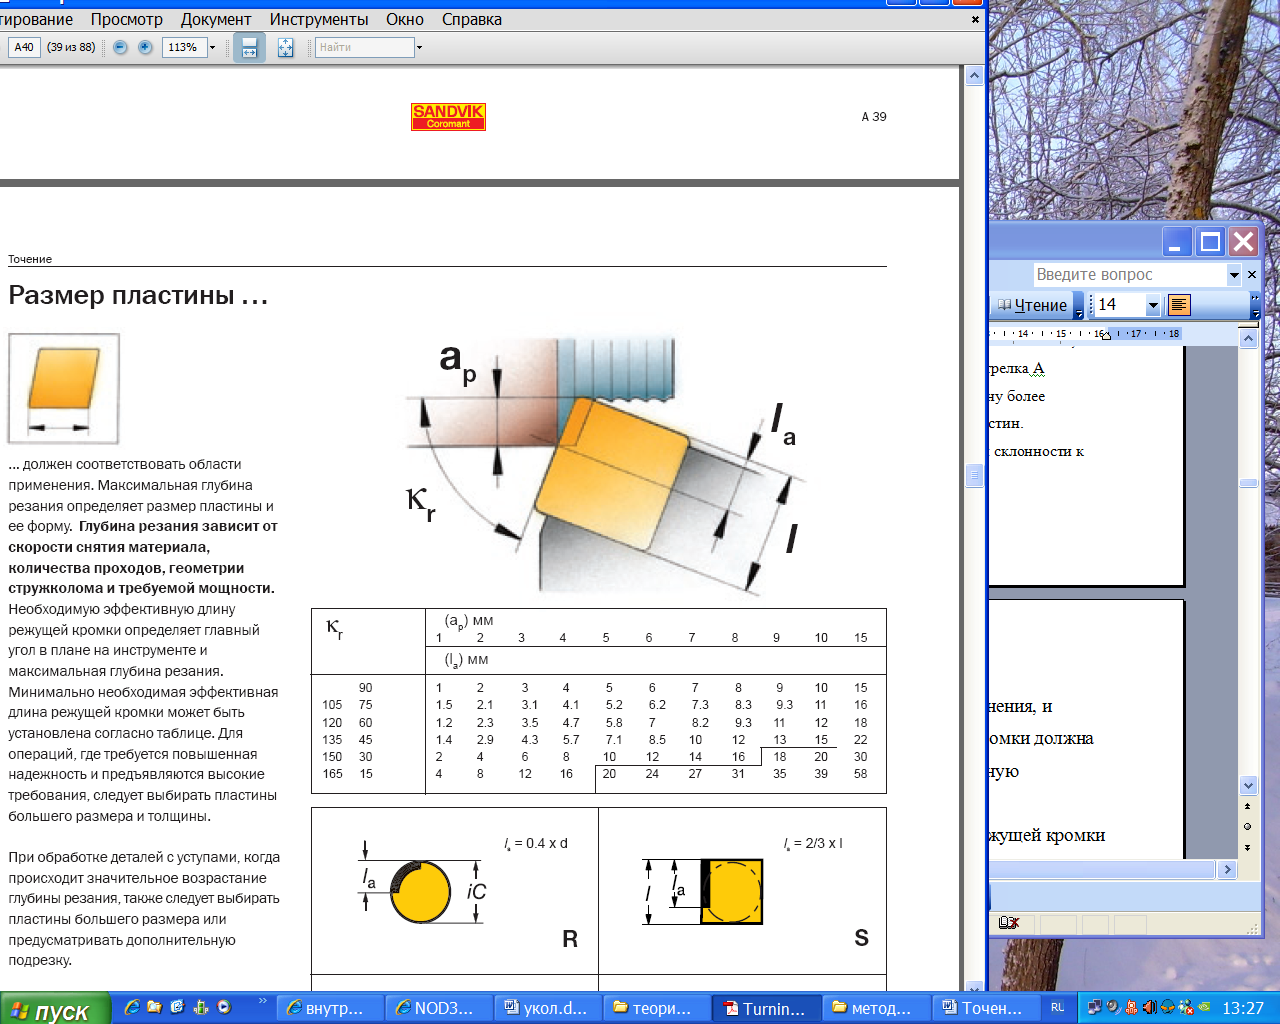The image size is (1280, 1024).
Task: Click the fourth quick launch green icon
Action: tap(201, 1008)
